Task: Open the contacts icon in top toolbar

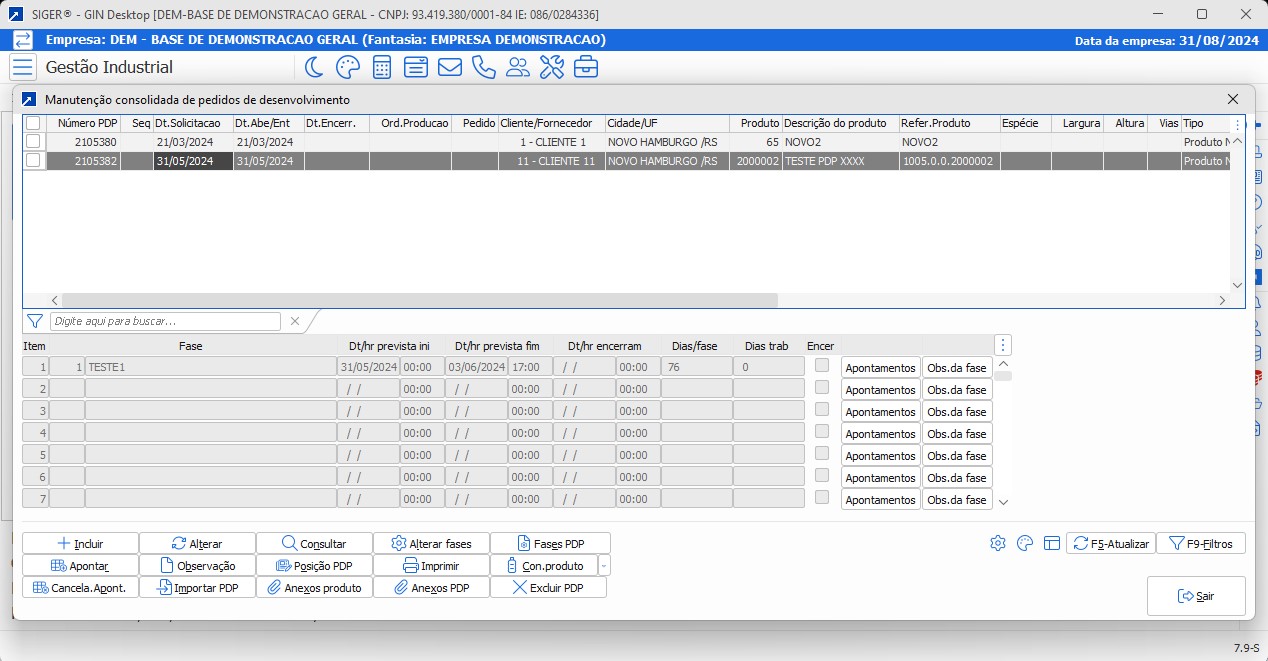Action: 518,66
